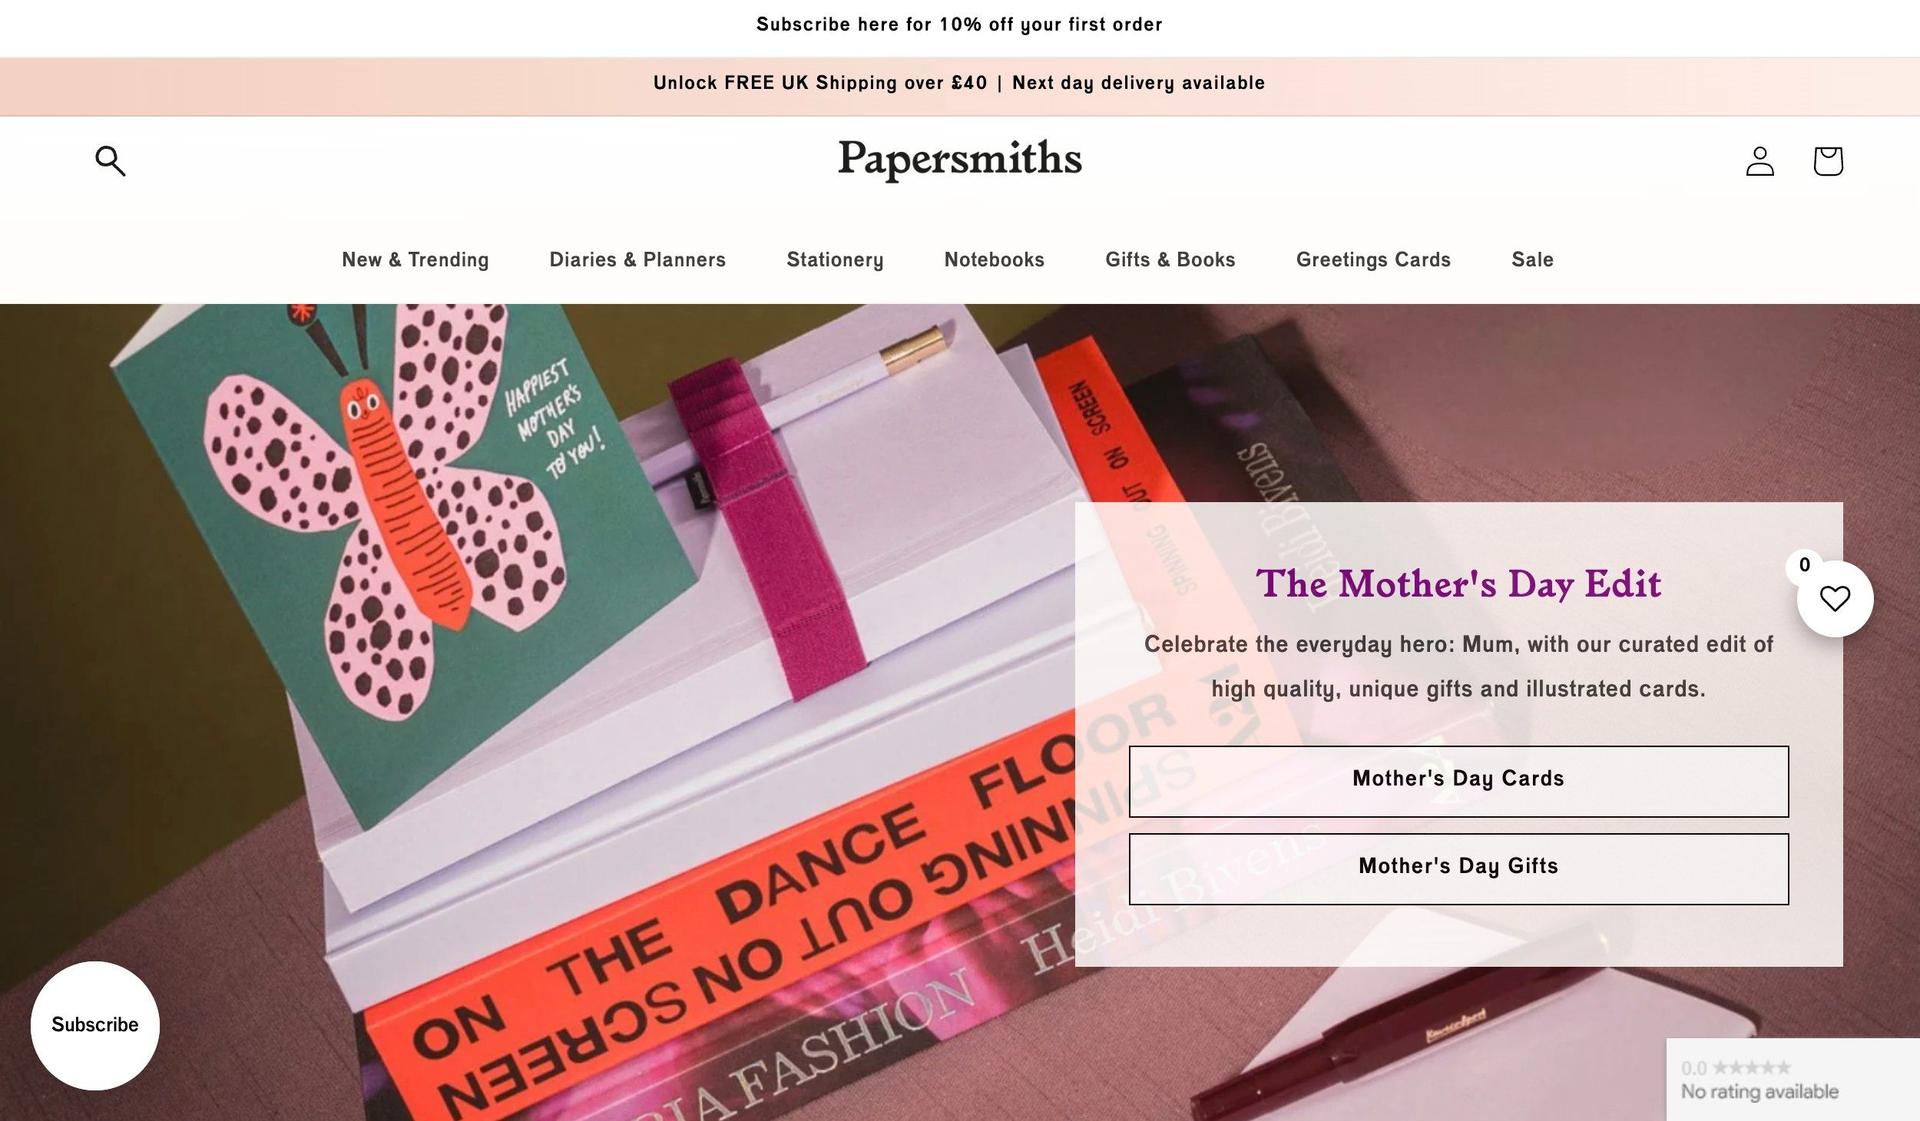Click the Mother's Day Gifts button
This screenshot has width=1920, height=1121.
1458,869
